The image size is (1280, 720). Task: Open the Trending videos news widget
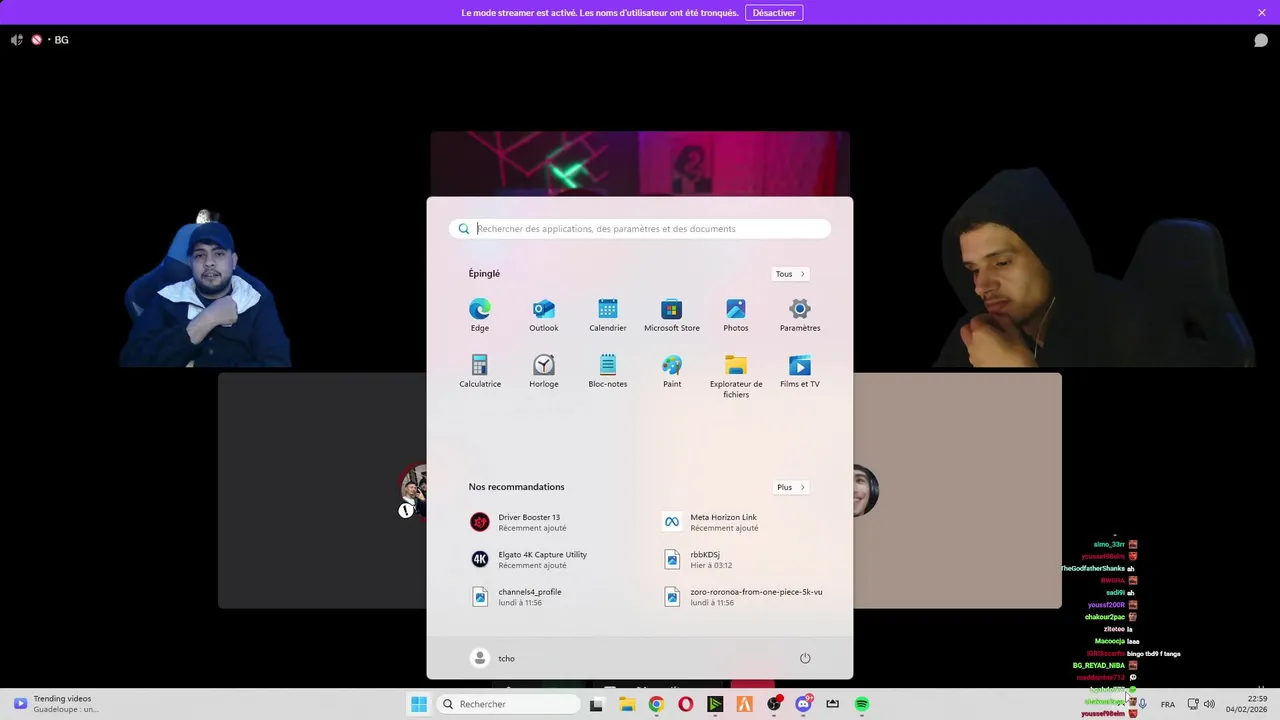(x=57, y=704)
